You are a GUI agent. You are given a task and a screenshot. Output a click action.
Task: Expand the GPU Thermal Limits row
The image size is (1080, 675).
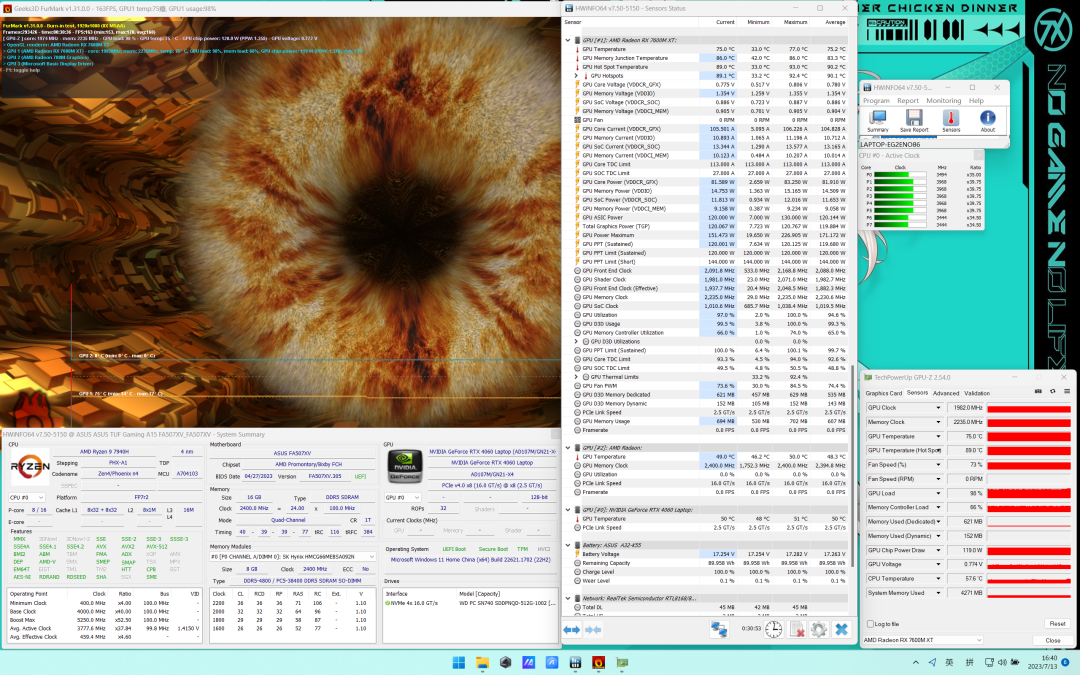[577, 376]
